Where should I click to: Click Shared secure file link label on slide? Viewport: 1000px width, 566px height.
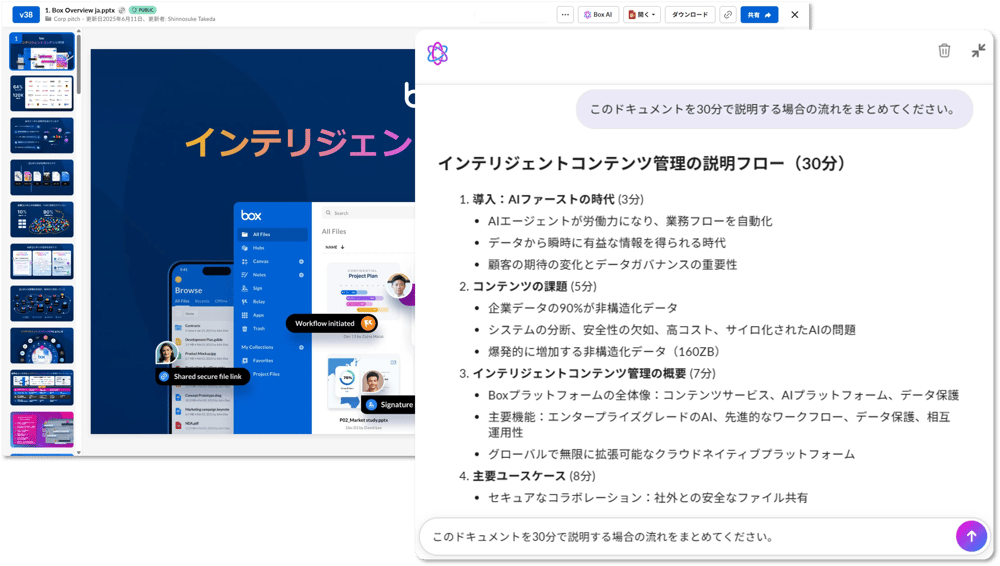[202, 376]
